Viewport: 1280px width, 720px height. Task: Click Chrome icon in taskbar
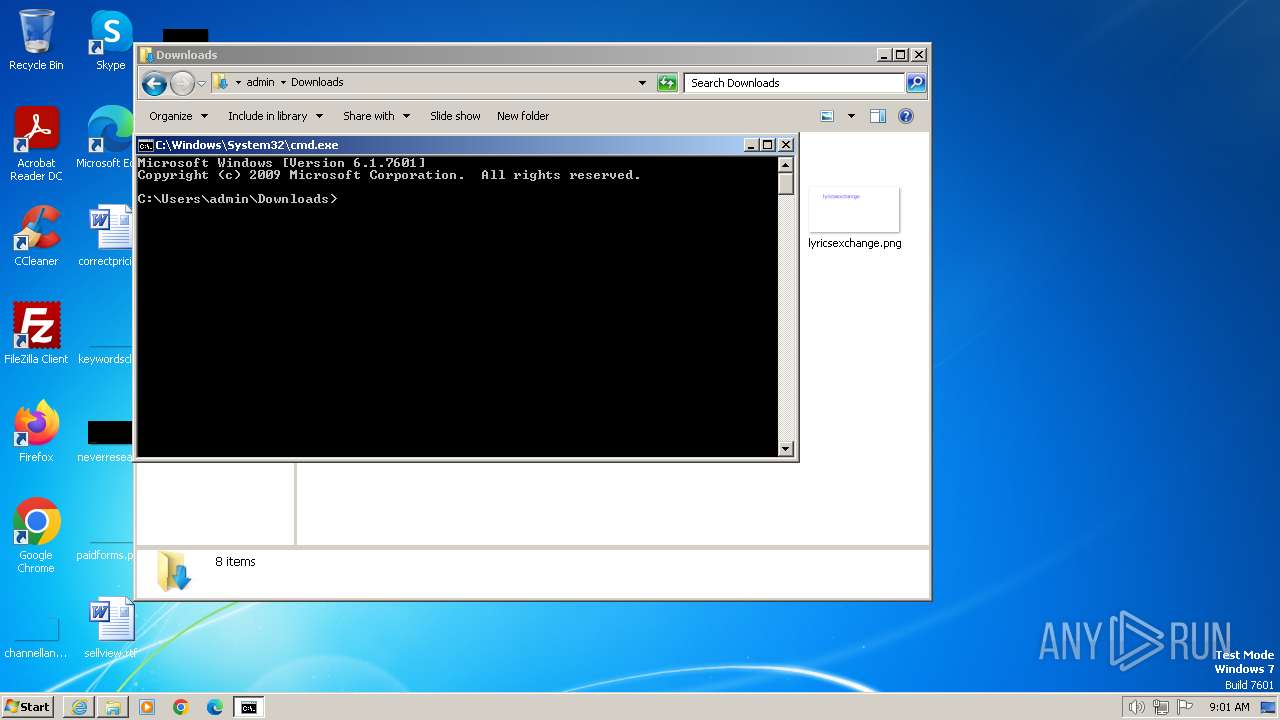coord(181,707)
